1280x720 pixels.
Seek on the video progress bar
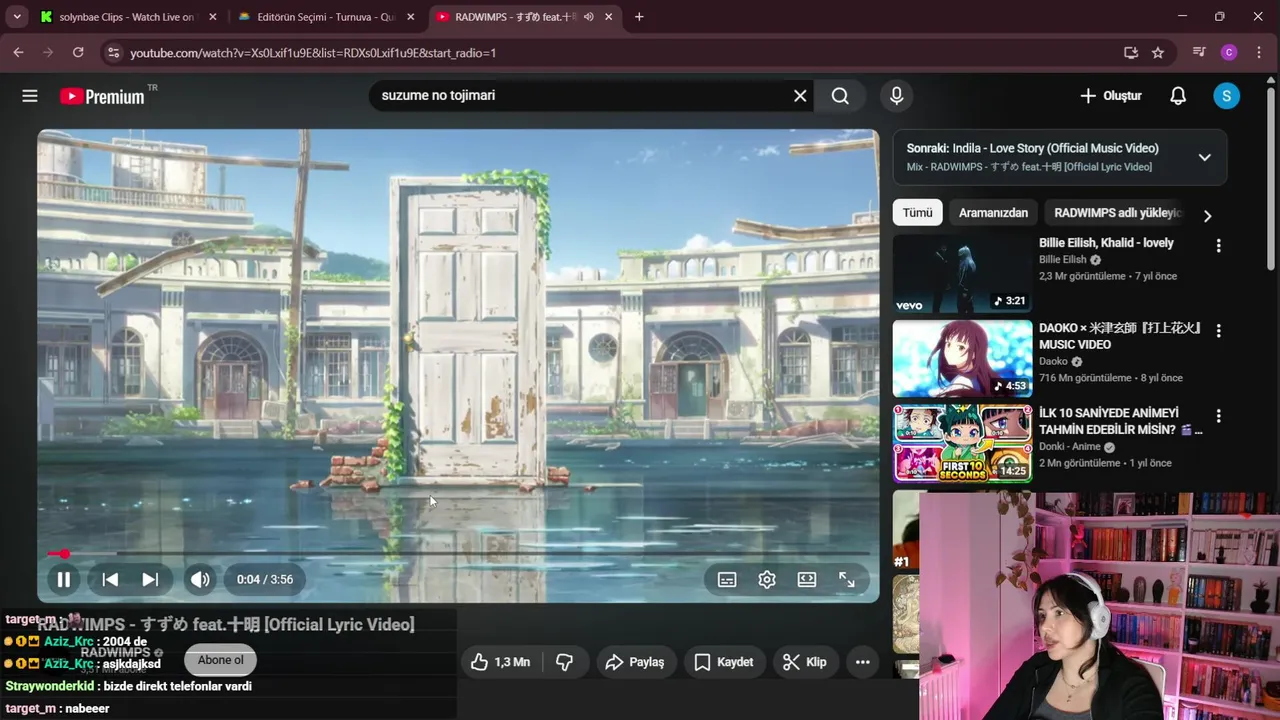tap(458, 553)
